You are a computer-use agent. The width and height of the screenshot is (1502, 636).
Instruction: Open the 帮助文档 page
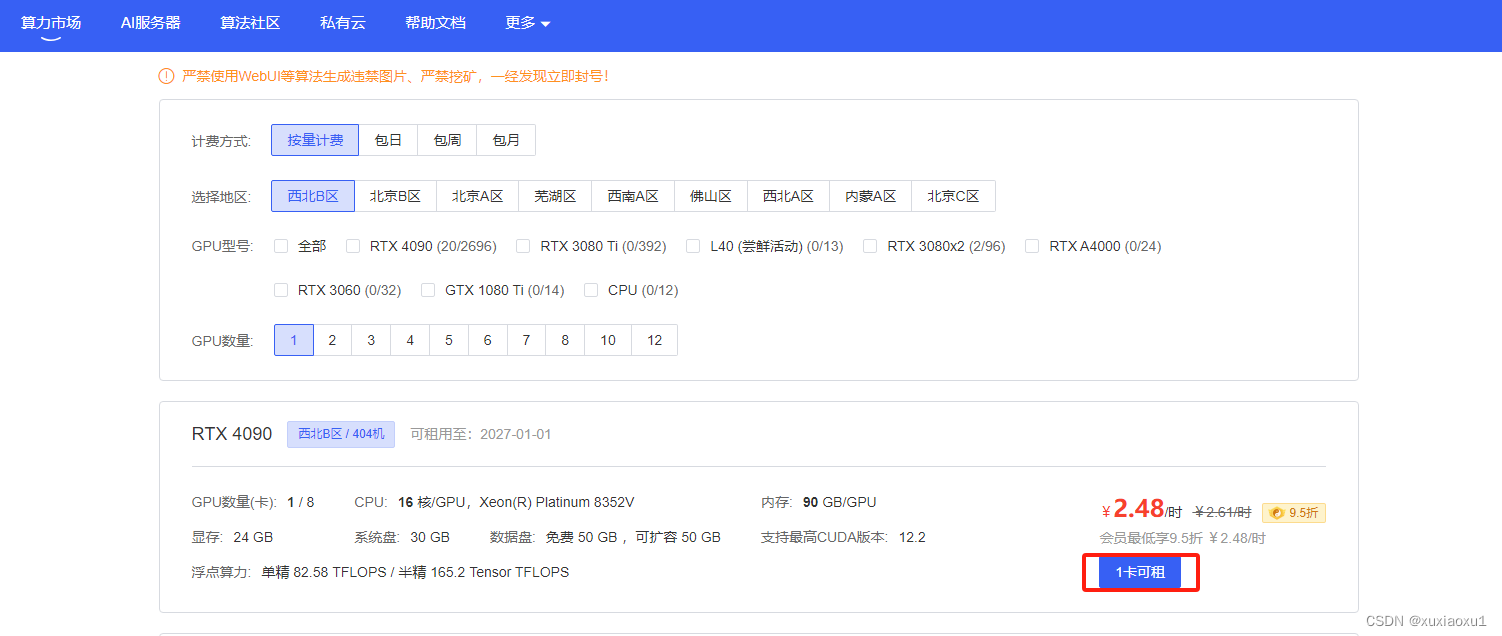(x=436, y=21)
